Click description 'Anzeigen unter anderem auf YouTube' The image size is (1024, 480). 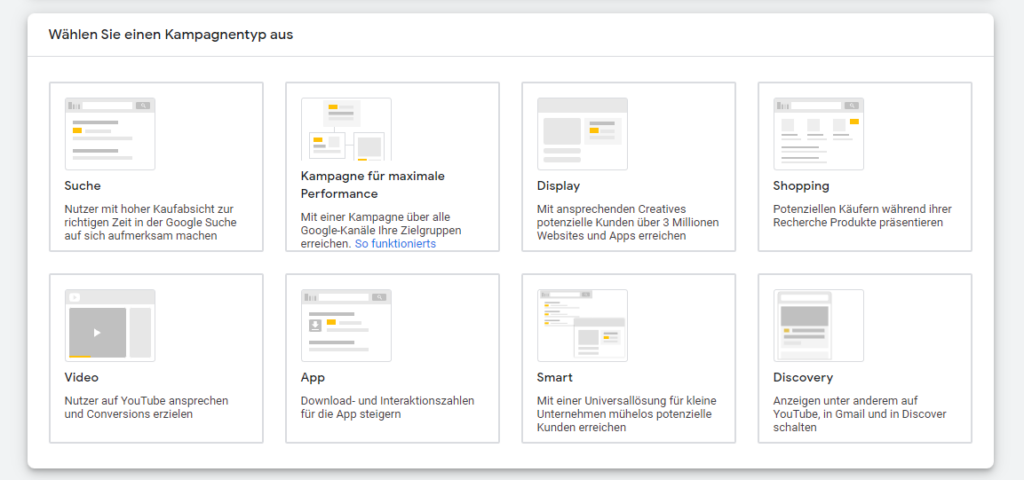(x=860, y=414)
